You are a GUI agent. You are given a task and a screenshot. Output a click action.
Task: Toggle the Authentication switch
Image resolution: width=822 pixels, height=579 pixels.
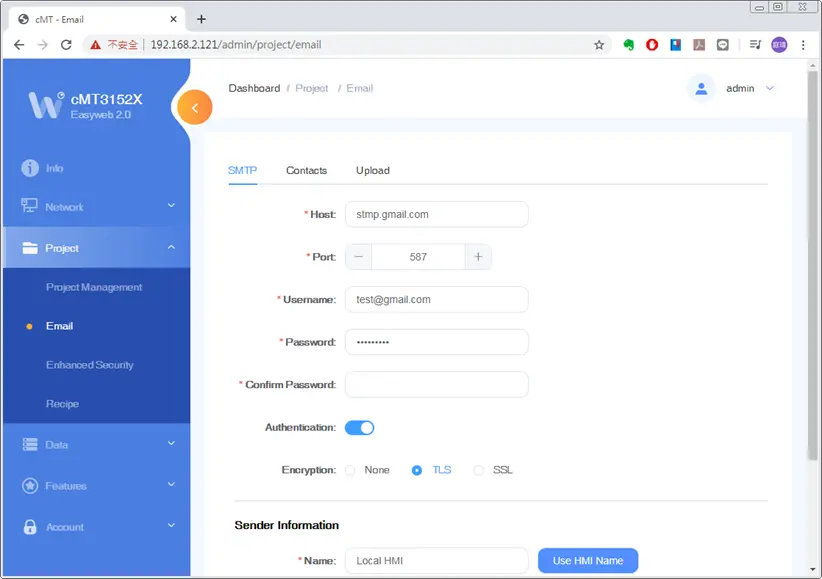(360, 428)
